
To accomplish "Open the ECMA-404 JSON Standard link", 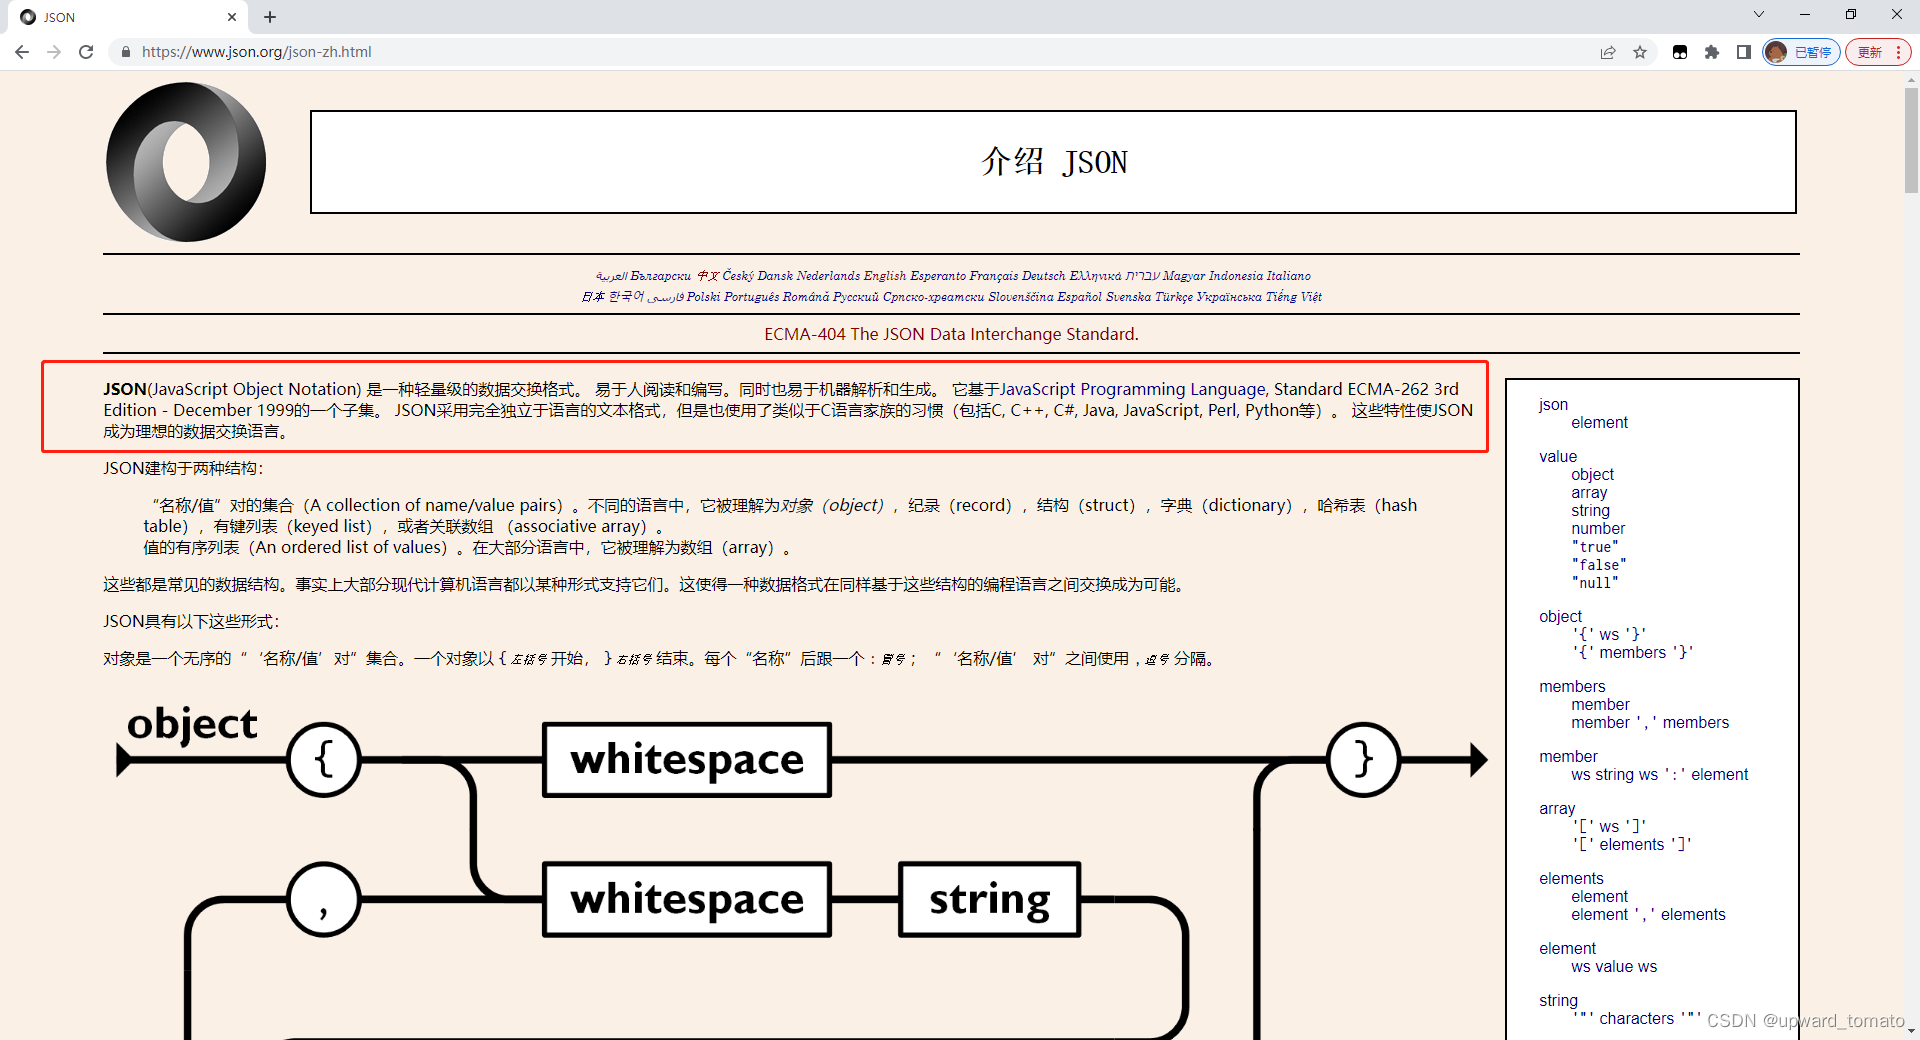I will click(951, 334).
